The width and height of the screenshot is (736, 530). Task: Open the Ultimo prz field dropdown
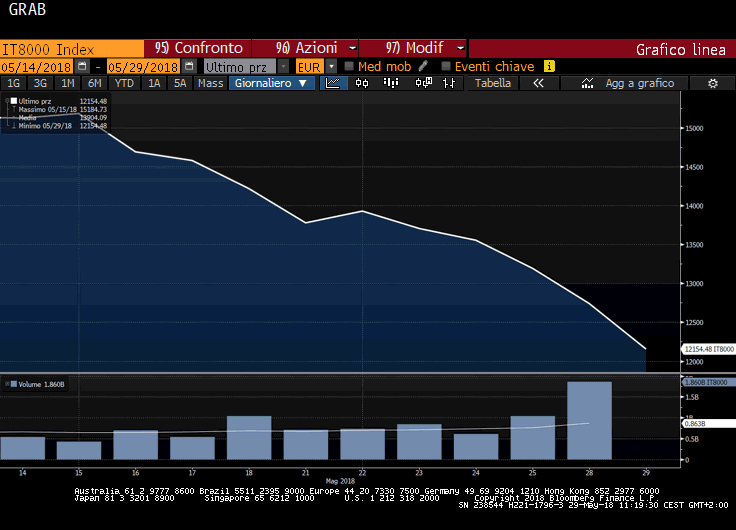(286, 67)
